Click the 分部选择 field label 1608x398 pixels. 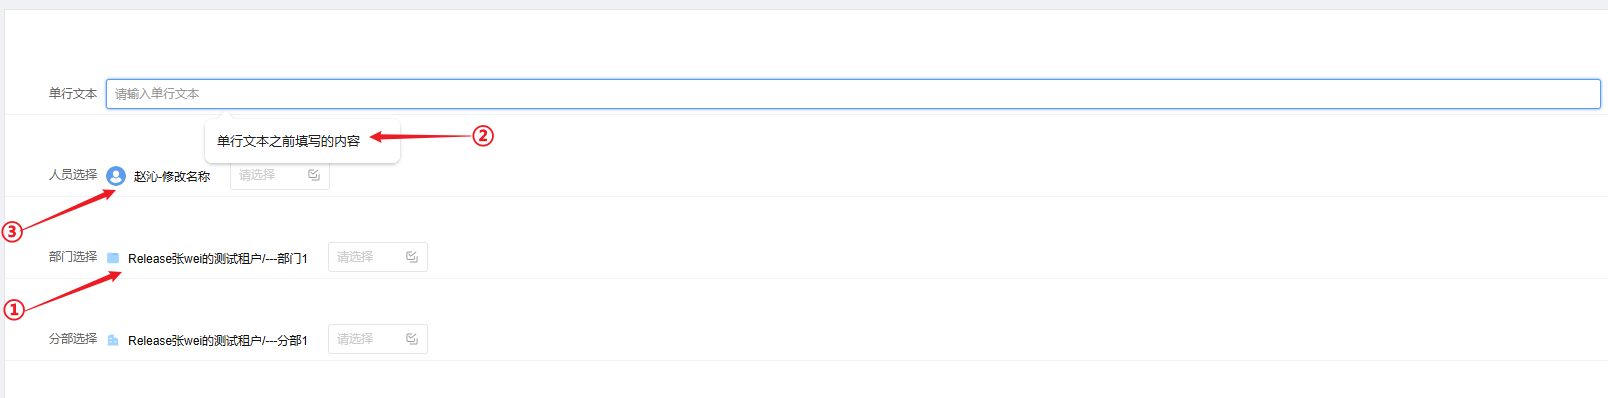pos(73,339)
